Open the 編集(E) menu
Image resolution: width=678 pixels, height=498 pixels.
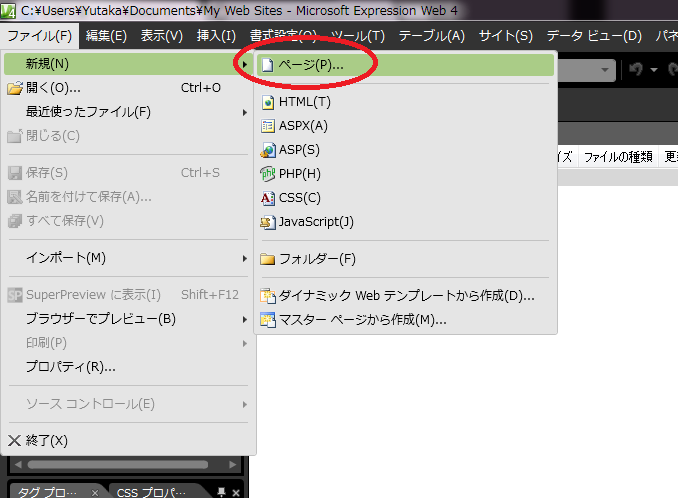pos(106,36)
